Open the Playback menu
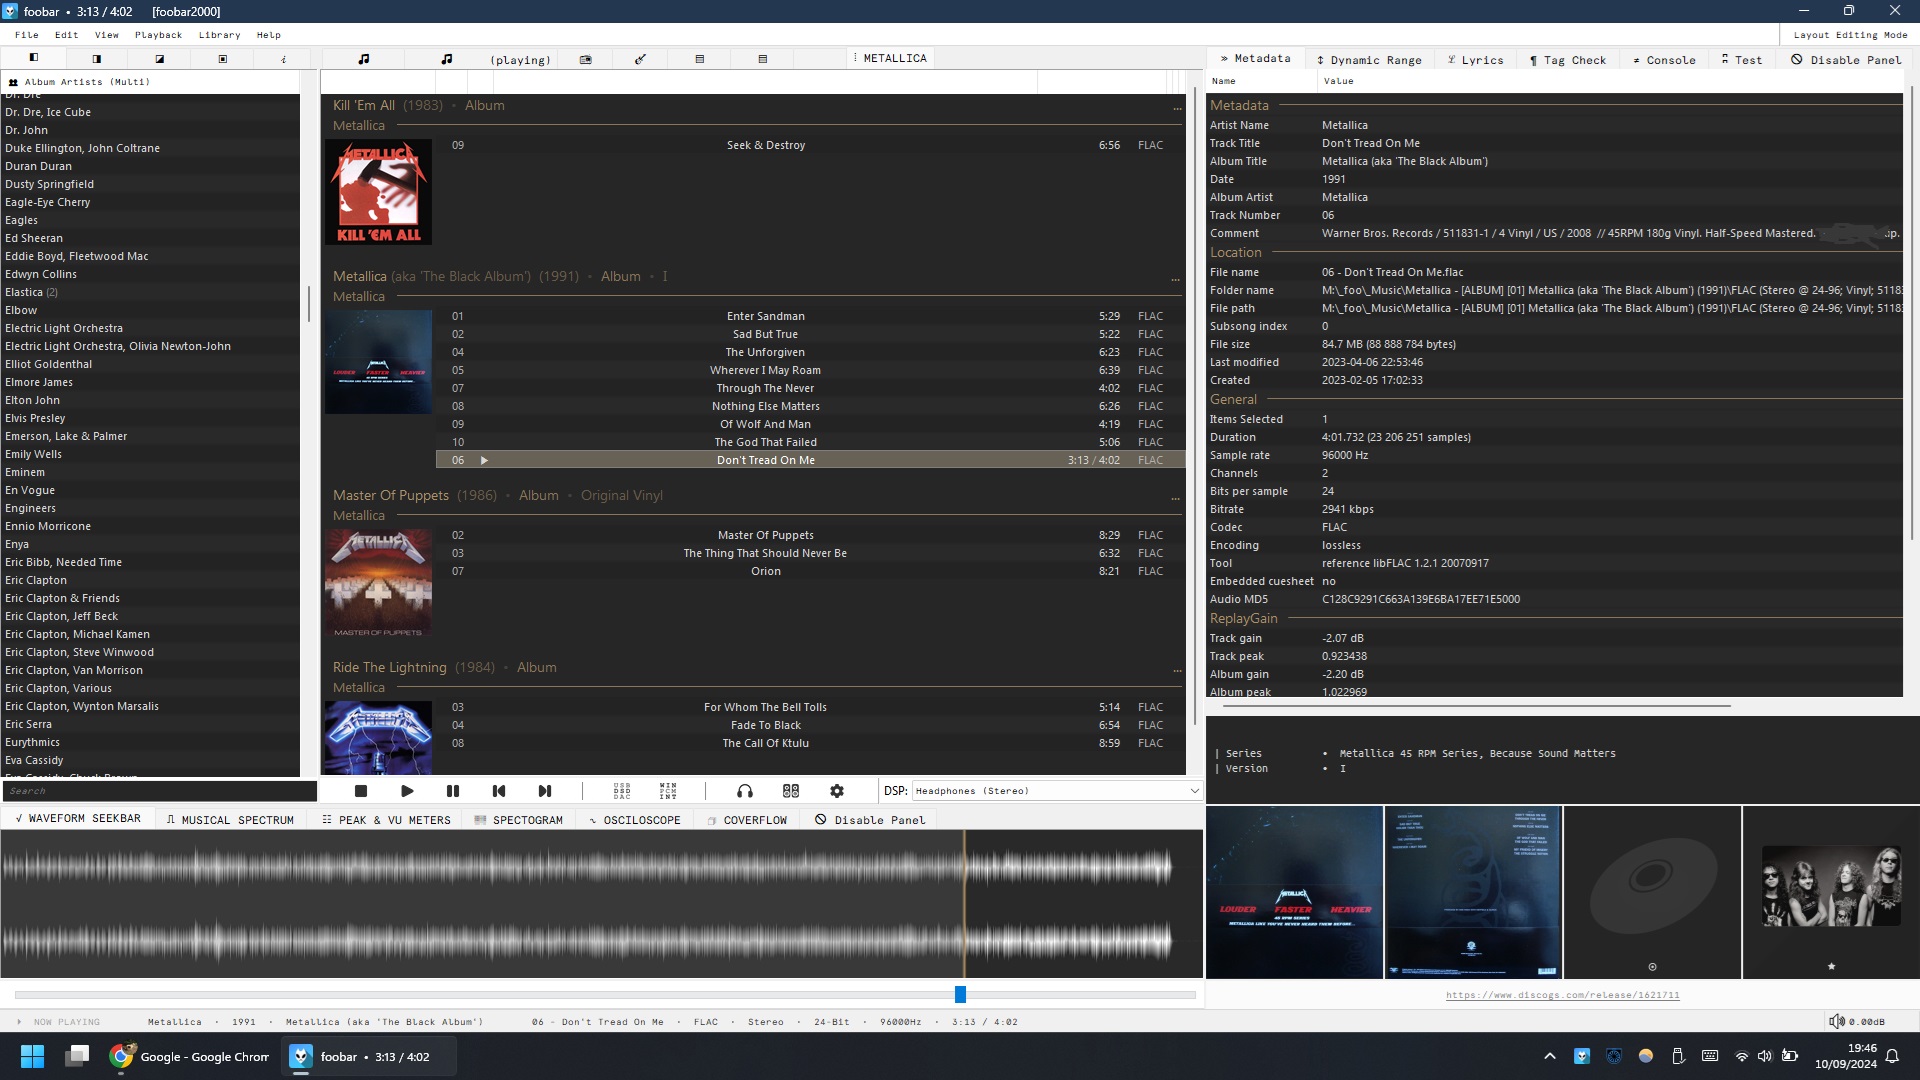This screenshot has height=1080, width=1920. click(158, 35)
